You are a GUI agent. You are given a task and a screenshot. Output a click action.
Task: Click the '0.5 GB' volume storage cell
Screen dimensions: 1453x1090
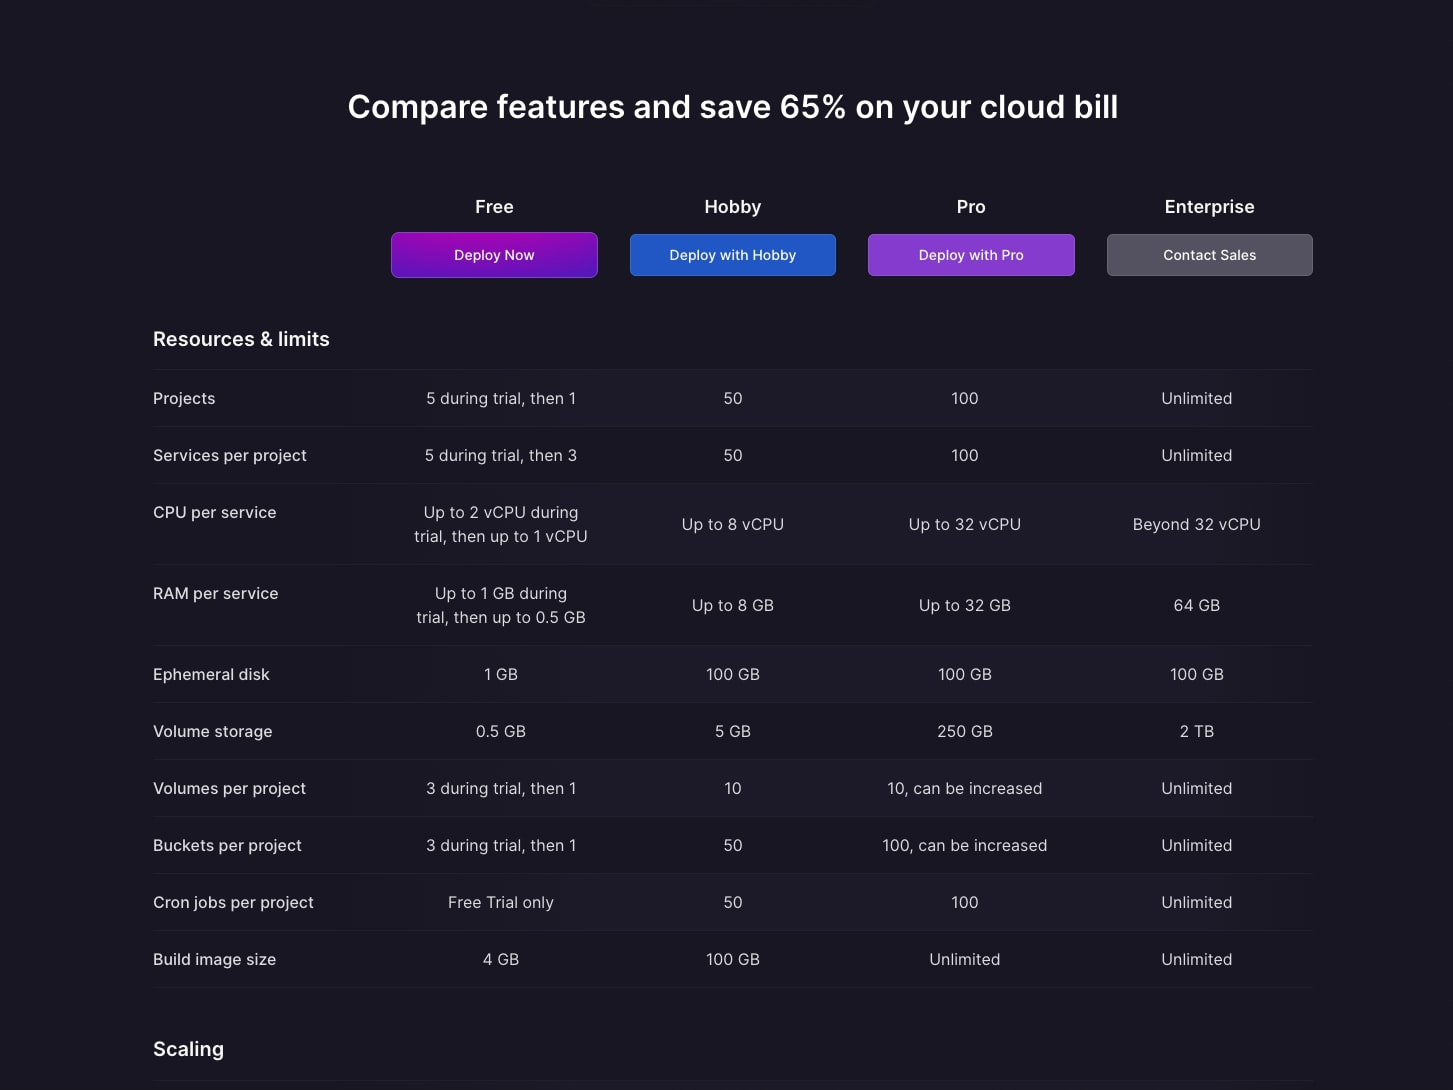pos(501,731)
